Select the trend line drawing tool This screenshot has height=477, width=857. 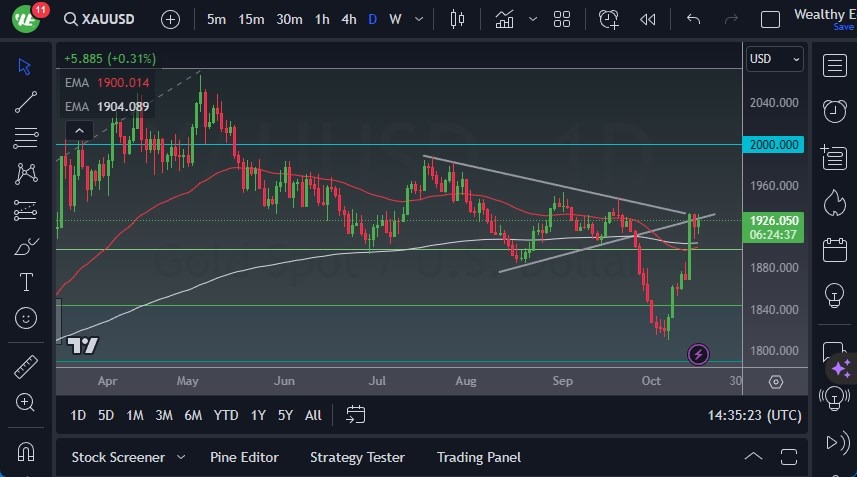point(26,101)
